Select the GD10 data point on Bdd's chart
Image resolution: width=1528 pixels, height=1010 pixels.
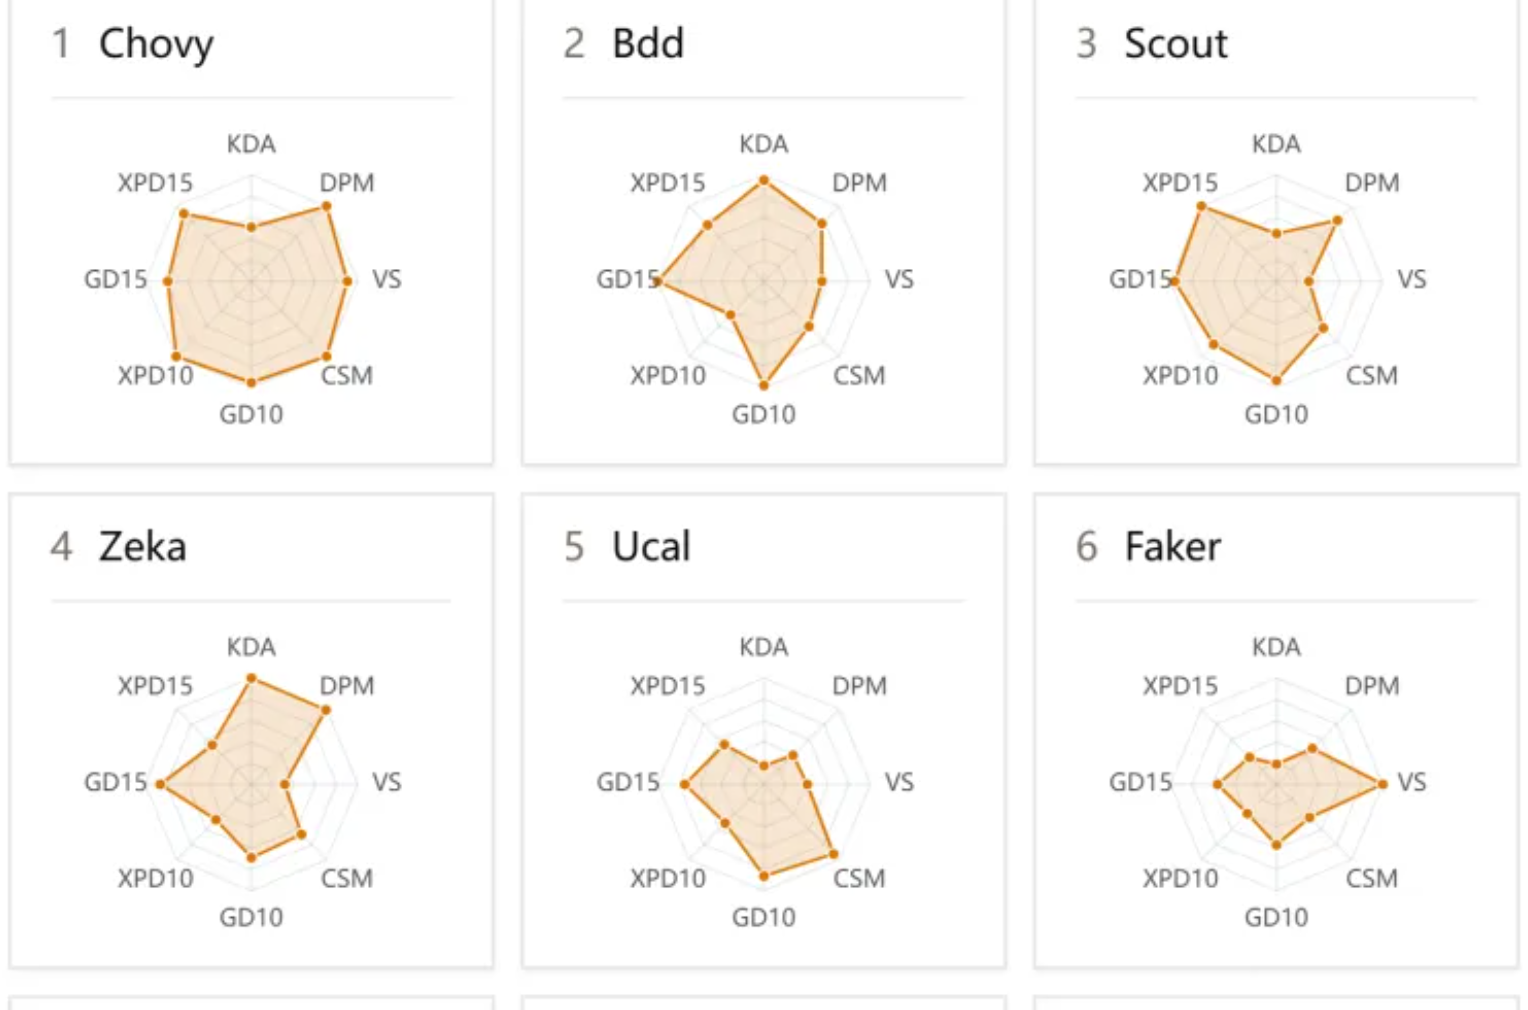764,385
